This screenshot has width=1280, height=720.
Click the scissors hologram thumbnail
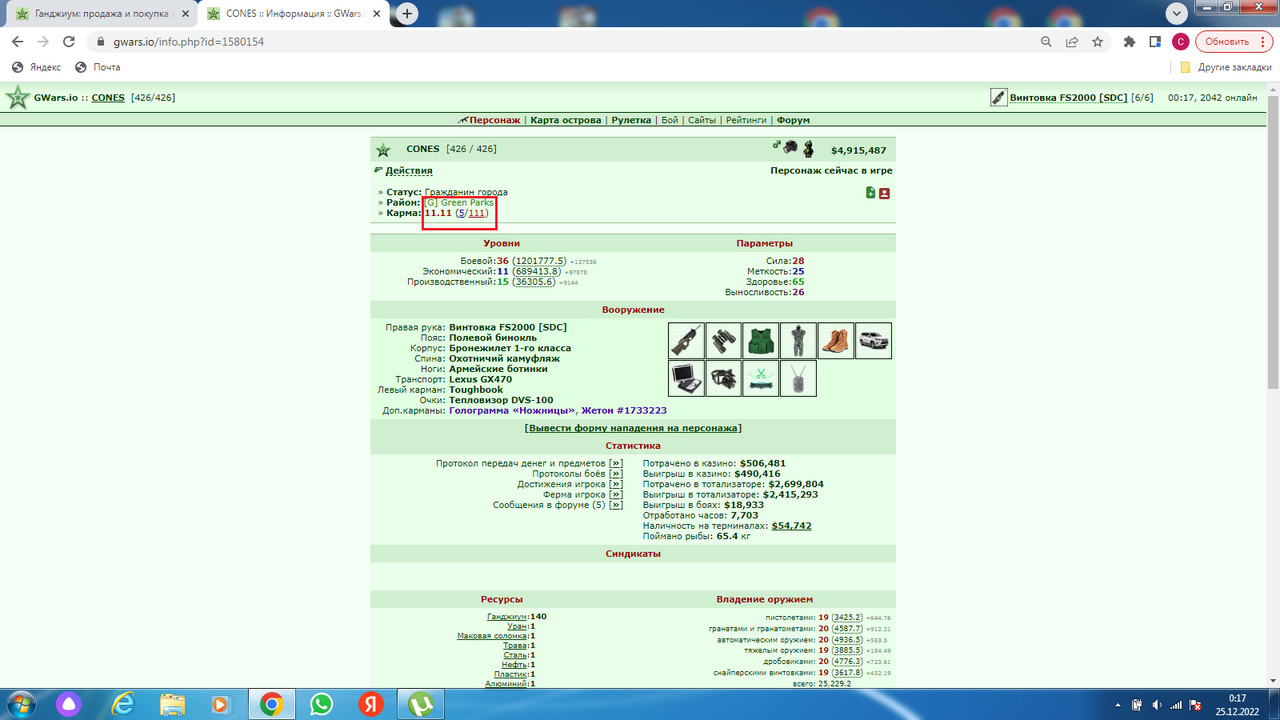pos(761,378)
